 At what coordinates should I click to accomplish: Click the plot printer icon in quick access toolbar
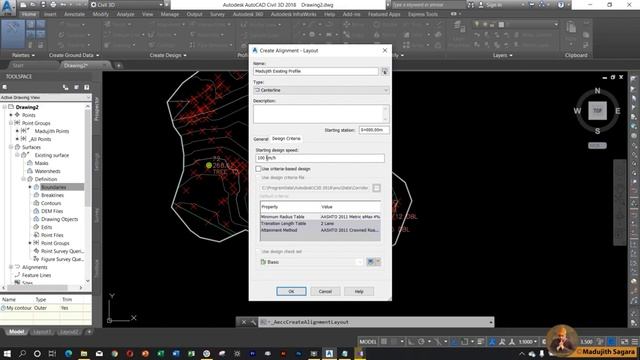click(x=53, y=5)
